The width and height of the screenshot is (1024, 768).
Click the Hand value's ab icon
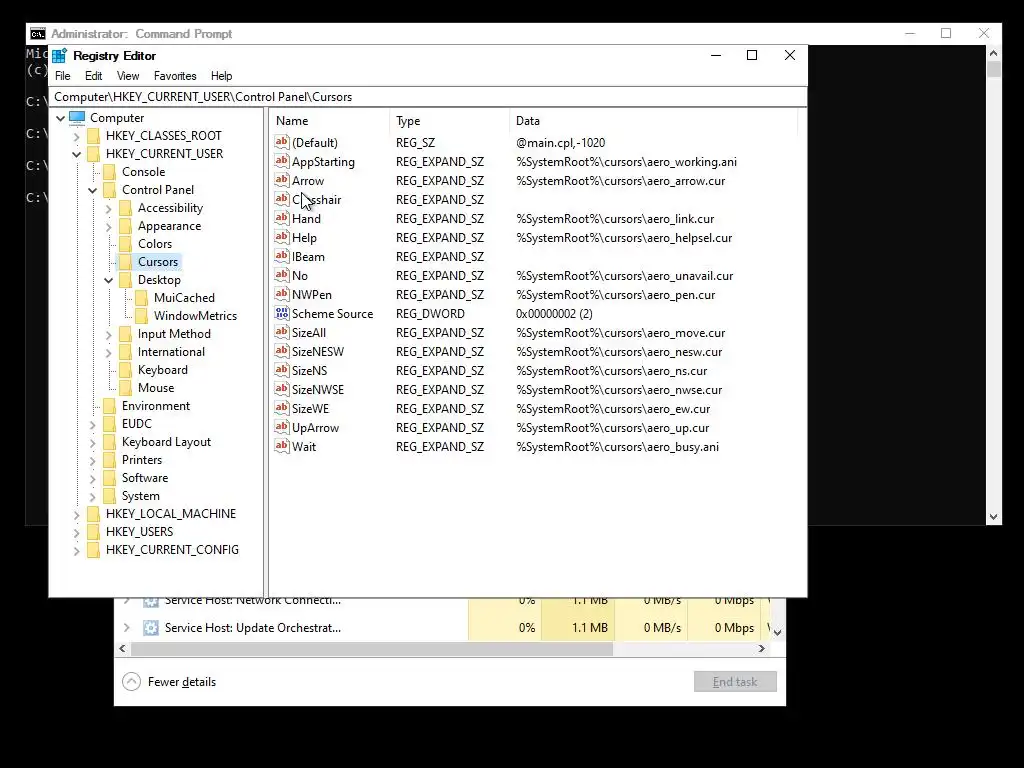(x=281, y=218)
